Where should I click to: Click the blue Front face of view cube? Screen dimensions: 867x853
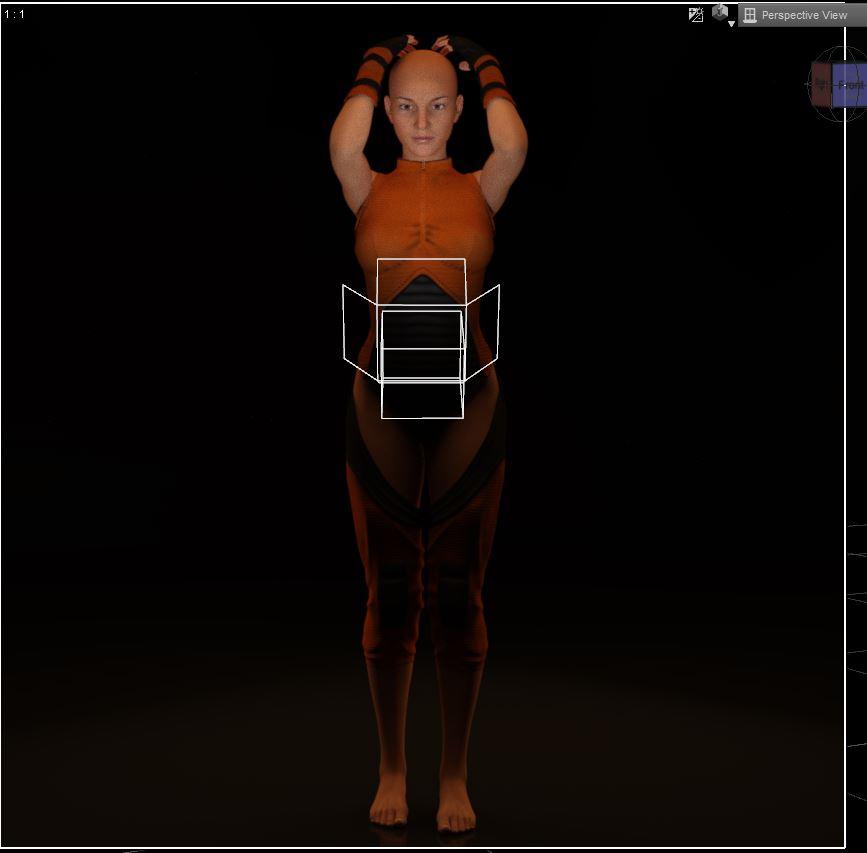pyautogui.click(x=849, y=85)
